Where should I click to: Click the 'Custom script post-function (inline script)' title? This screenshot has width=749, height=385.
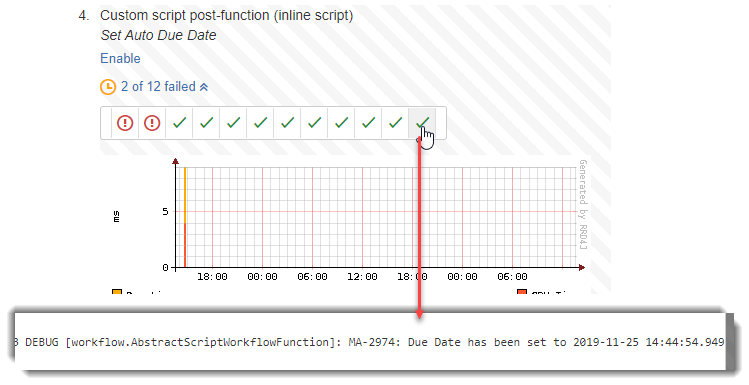click(x=226, y=15)
